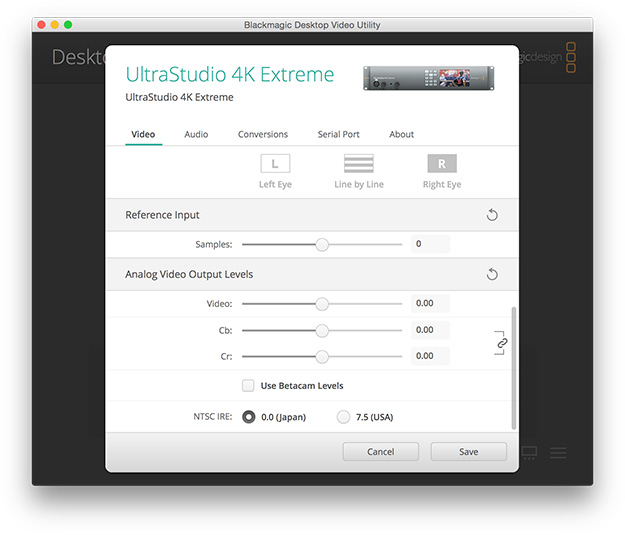Choose 7.5 (USA) NTSC IRE option
Image resolution: width=625 pixels, height=535 pixels.
tap(344, 417)
